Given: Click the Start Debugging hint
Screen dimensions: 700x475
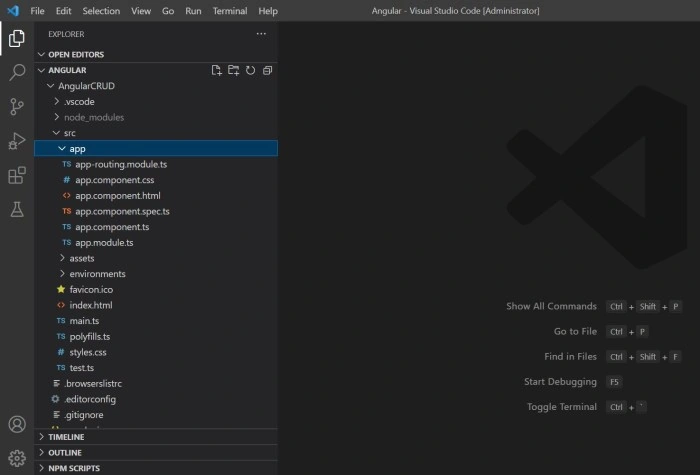Looking at the screenshot, I should pyautogui.click(x=560, y=382).
